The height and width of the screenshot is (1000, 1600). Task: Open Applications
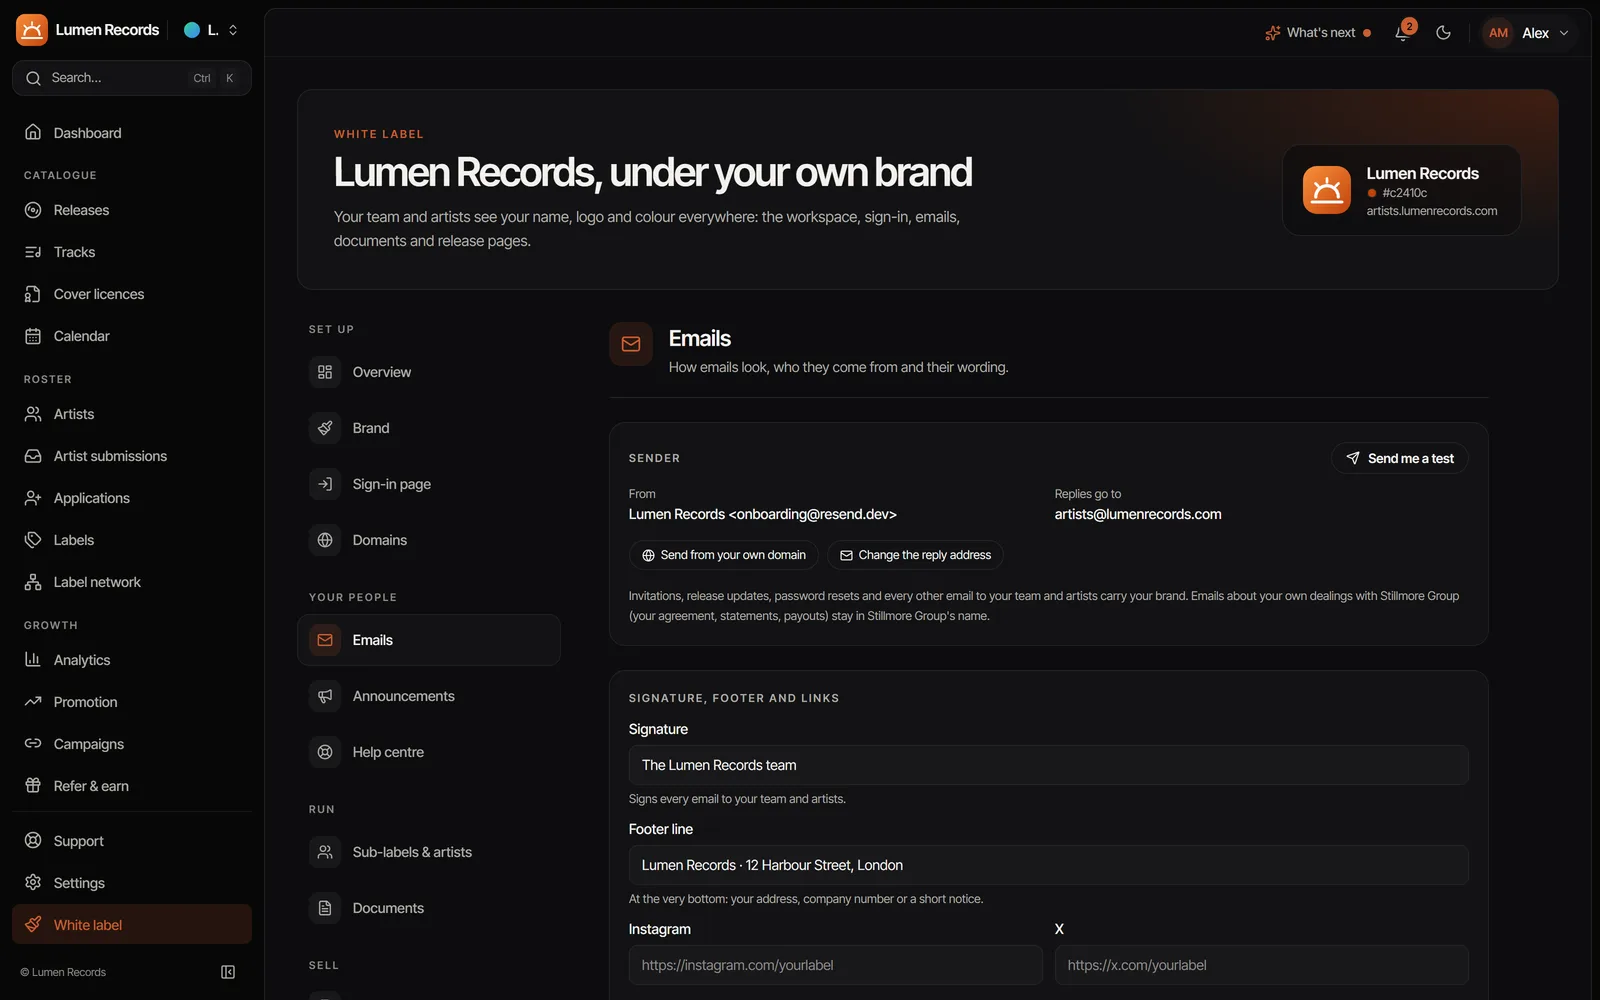pos(132,498)
